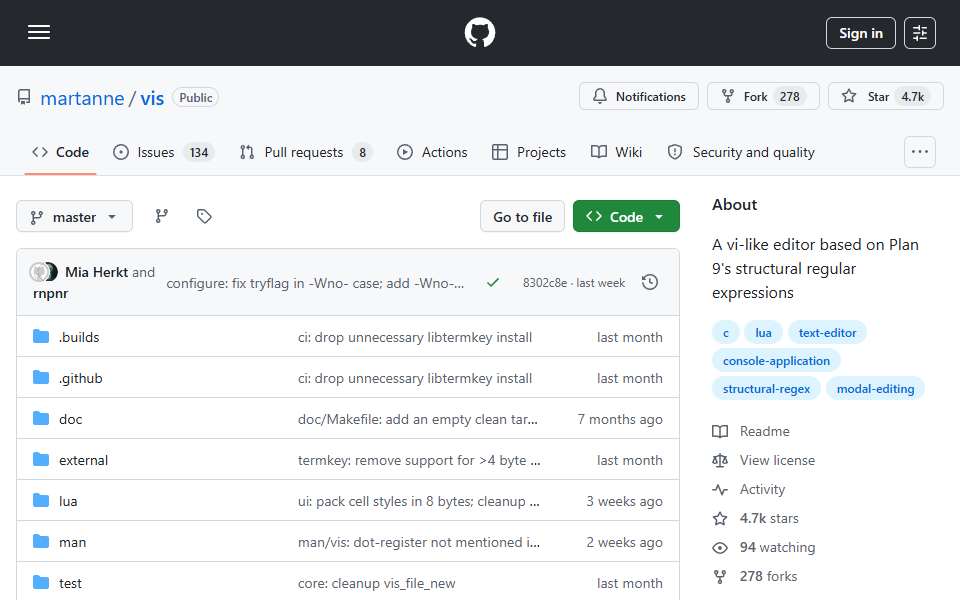Open the Actions tab

432,152
